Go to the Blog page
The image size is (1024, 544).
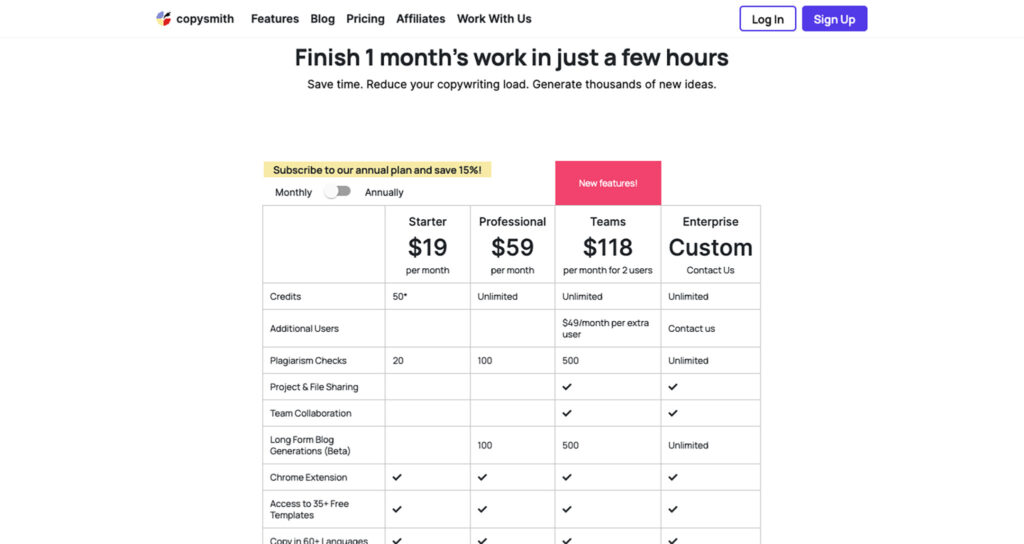(x=323, y=19)
